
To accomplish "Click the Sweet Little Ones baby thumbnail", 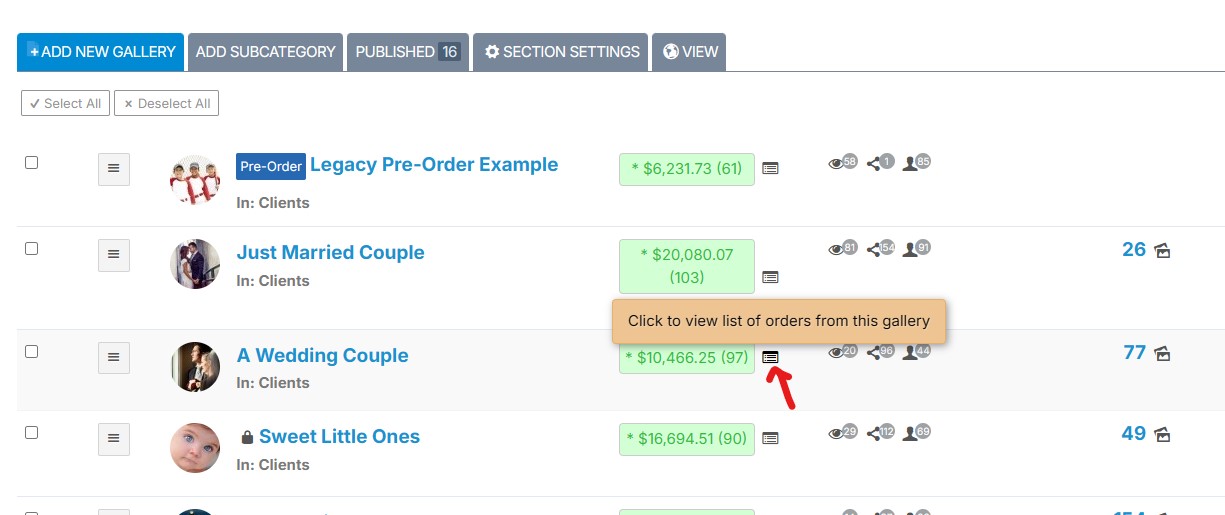I will point(195,448).
